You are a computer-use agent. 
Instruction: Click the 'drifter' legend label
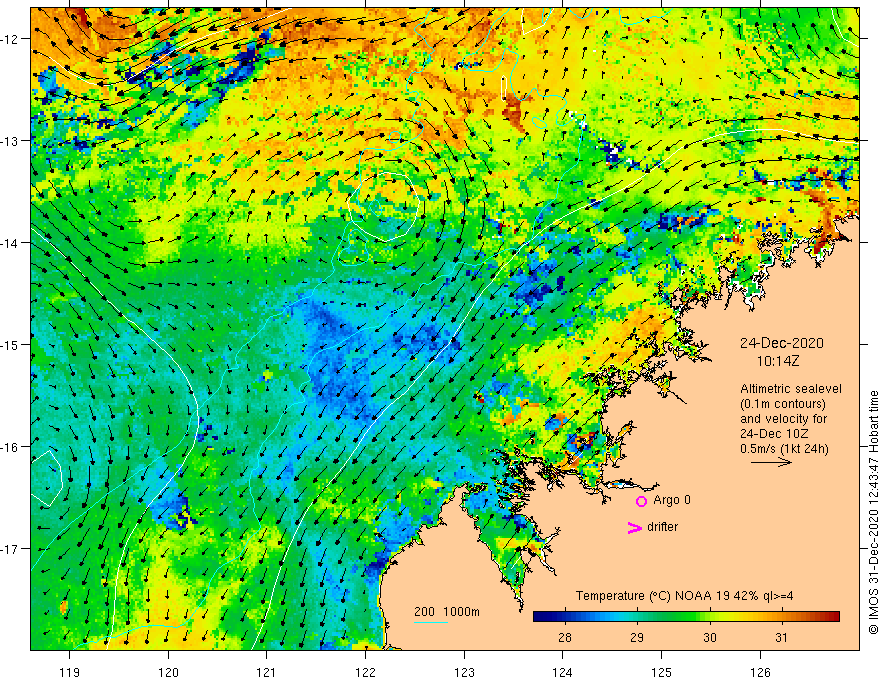point(662,527)
